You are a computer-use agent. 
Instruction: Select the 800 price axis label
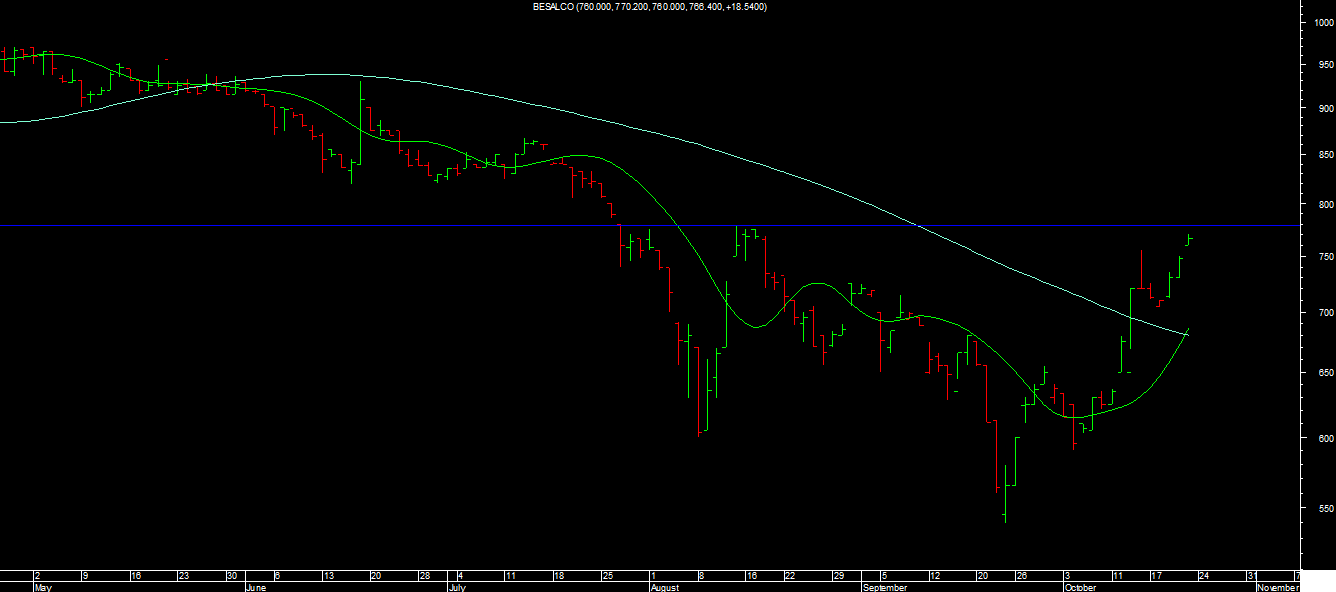click(x=1324, y=205)
